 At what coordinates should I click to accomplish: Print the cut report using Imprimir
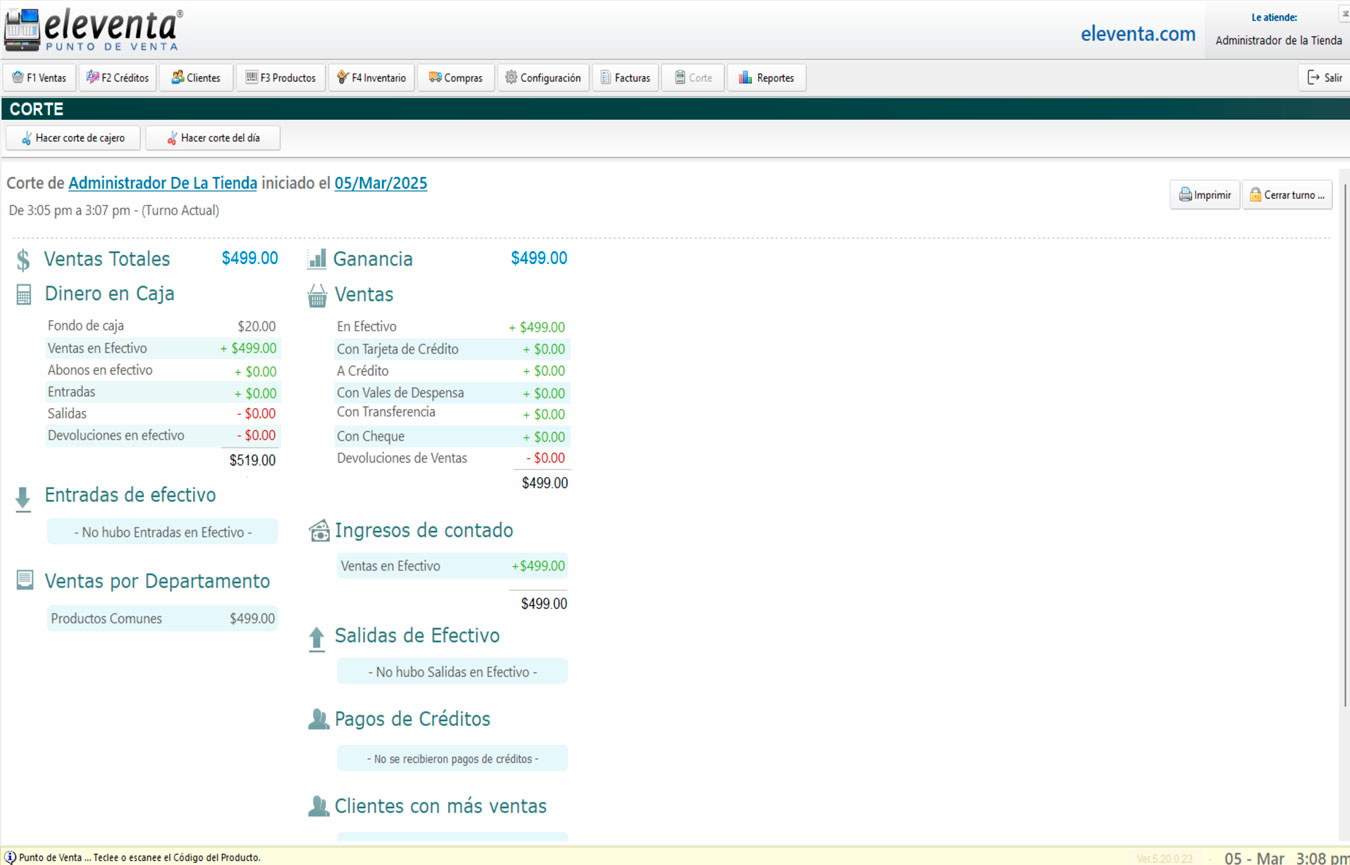(1204, 194)
